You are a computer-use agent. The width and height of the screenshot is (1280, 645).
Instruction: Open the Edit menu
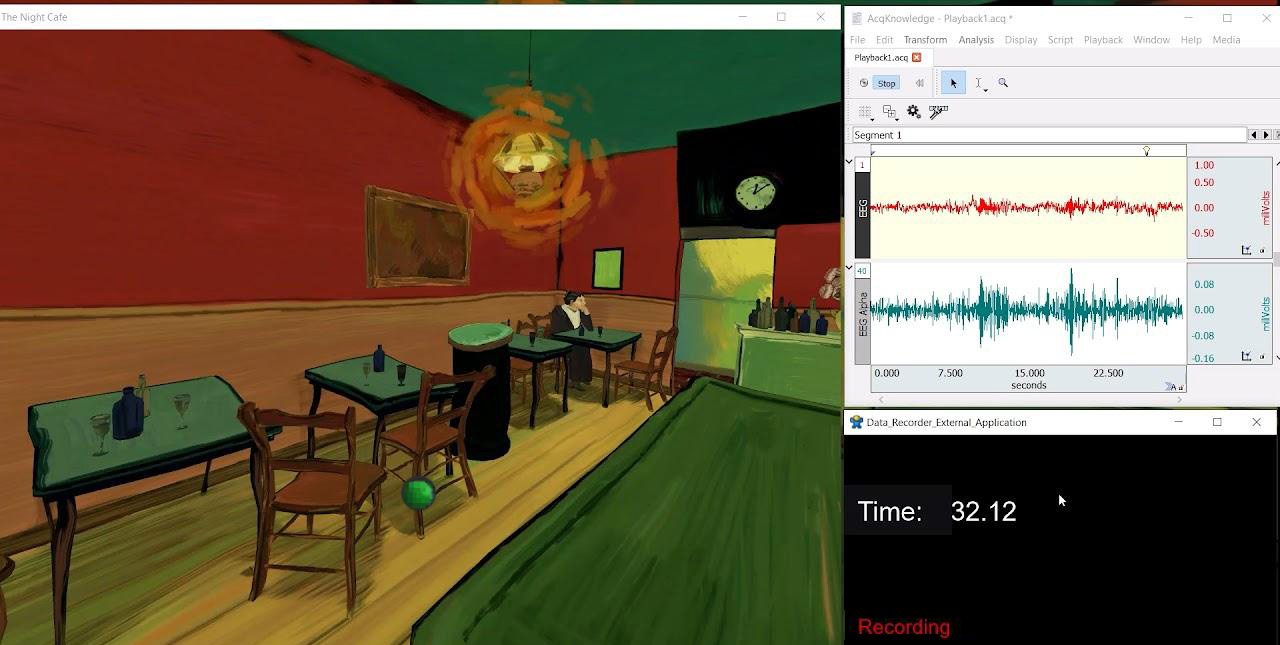885,40
